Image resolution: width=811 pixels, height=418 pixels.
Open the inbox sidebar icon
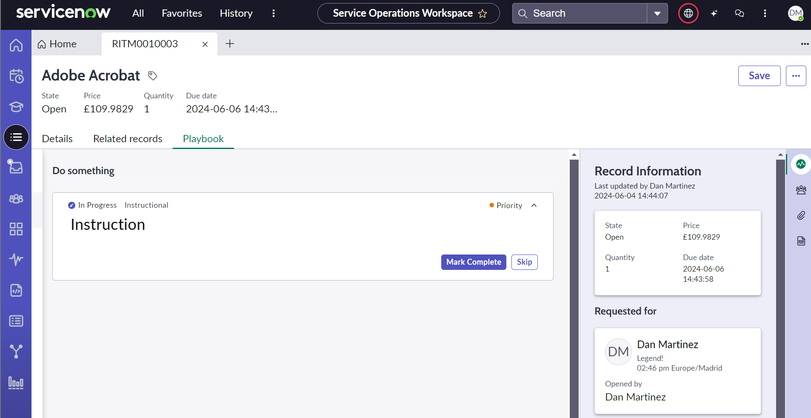pyautogui.click(x=16, y=167)
